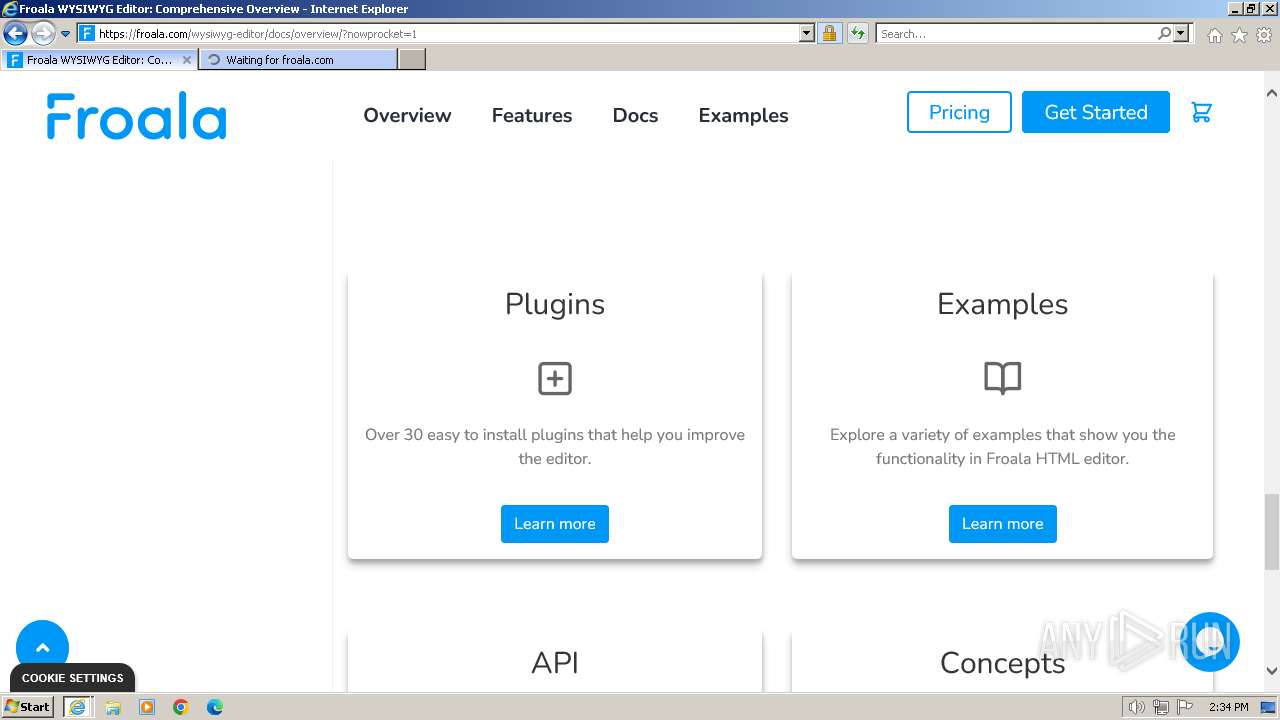This screenshot has width=1280, height=720.
Task: Click the Examples card heading
Action: coord(1002,304)
